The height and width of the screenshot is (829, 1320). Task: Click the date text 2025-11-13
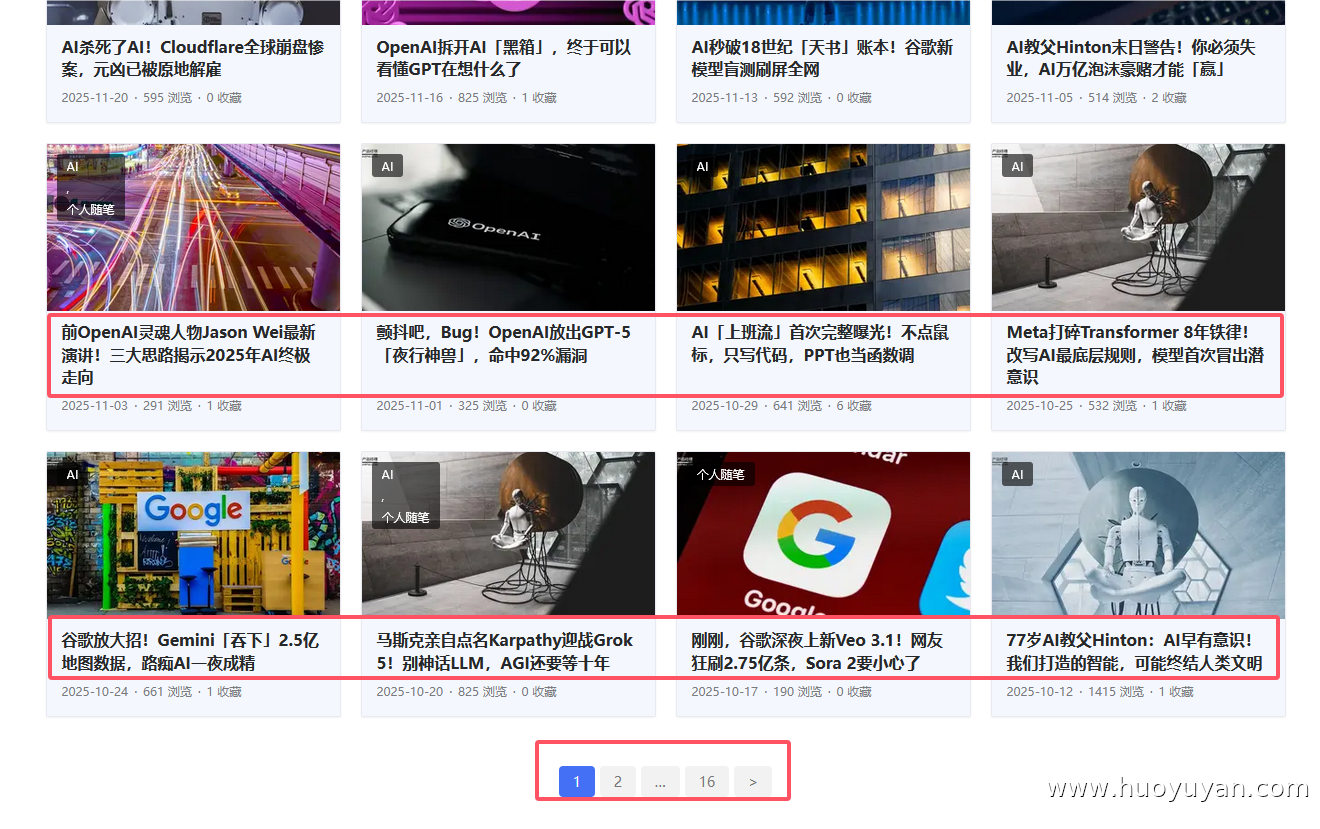pos(725,98)
